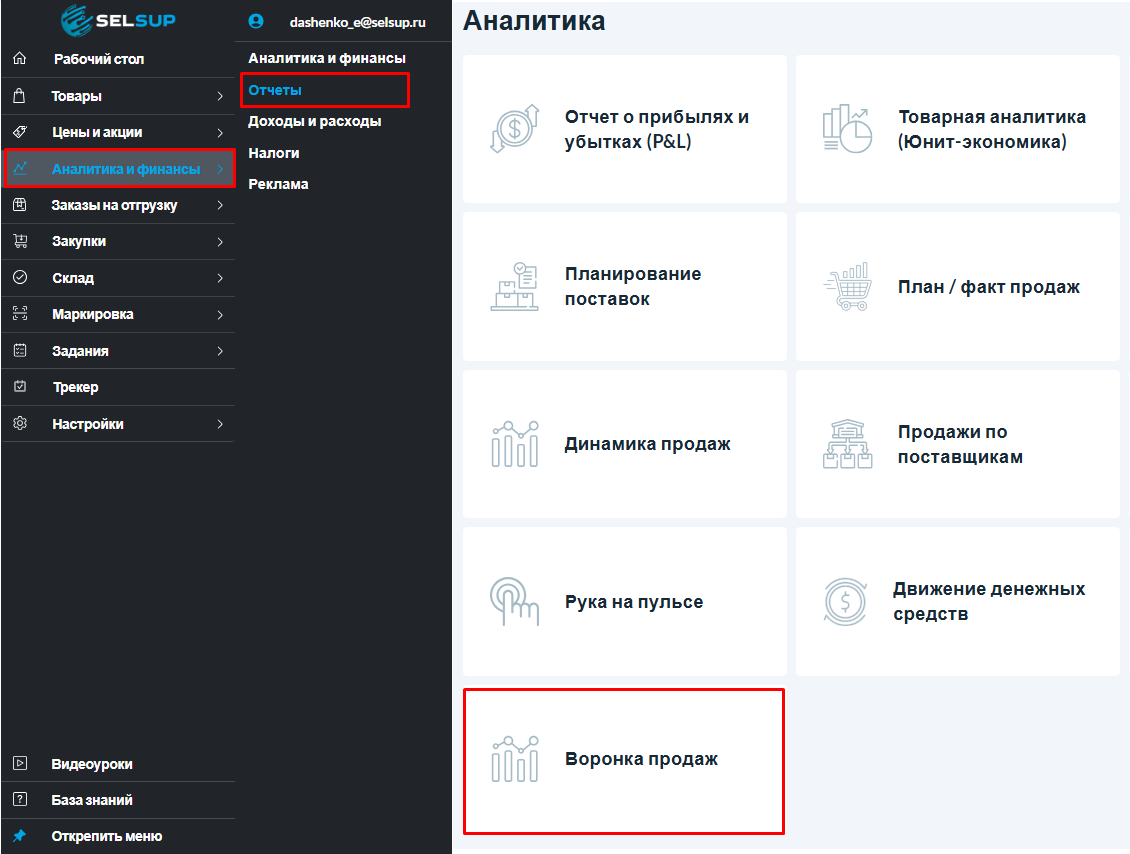
Task: Click the play icon beside Видеоуроки
Action: tap(20, 763)
